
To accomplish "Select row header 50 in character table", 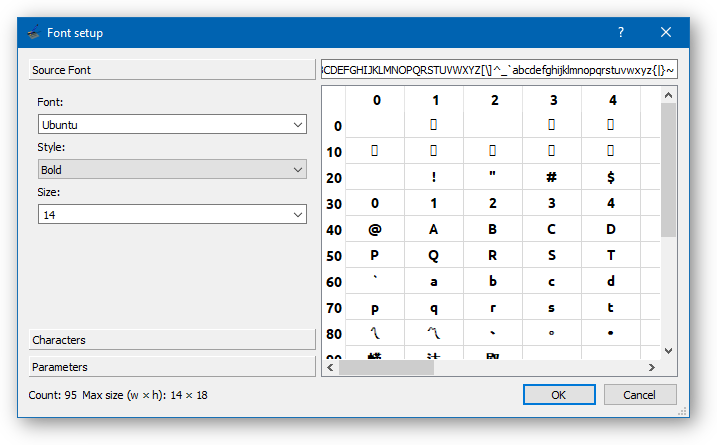I will click(334, 256).
